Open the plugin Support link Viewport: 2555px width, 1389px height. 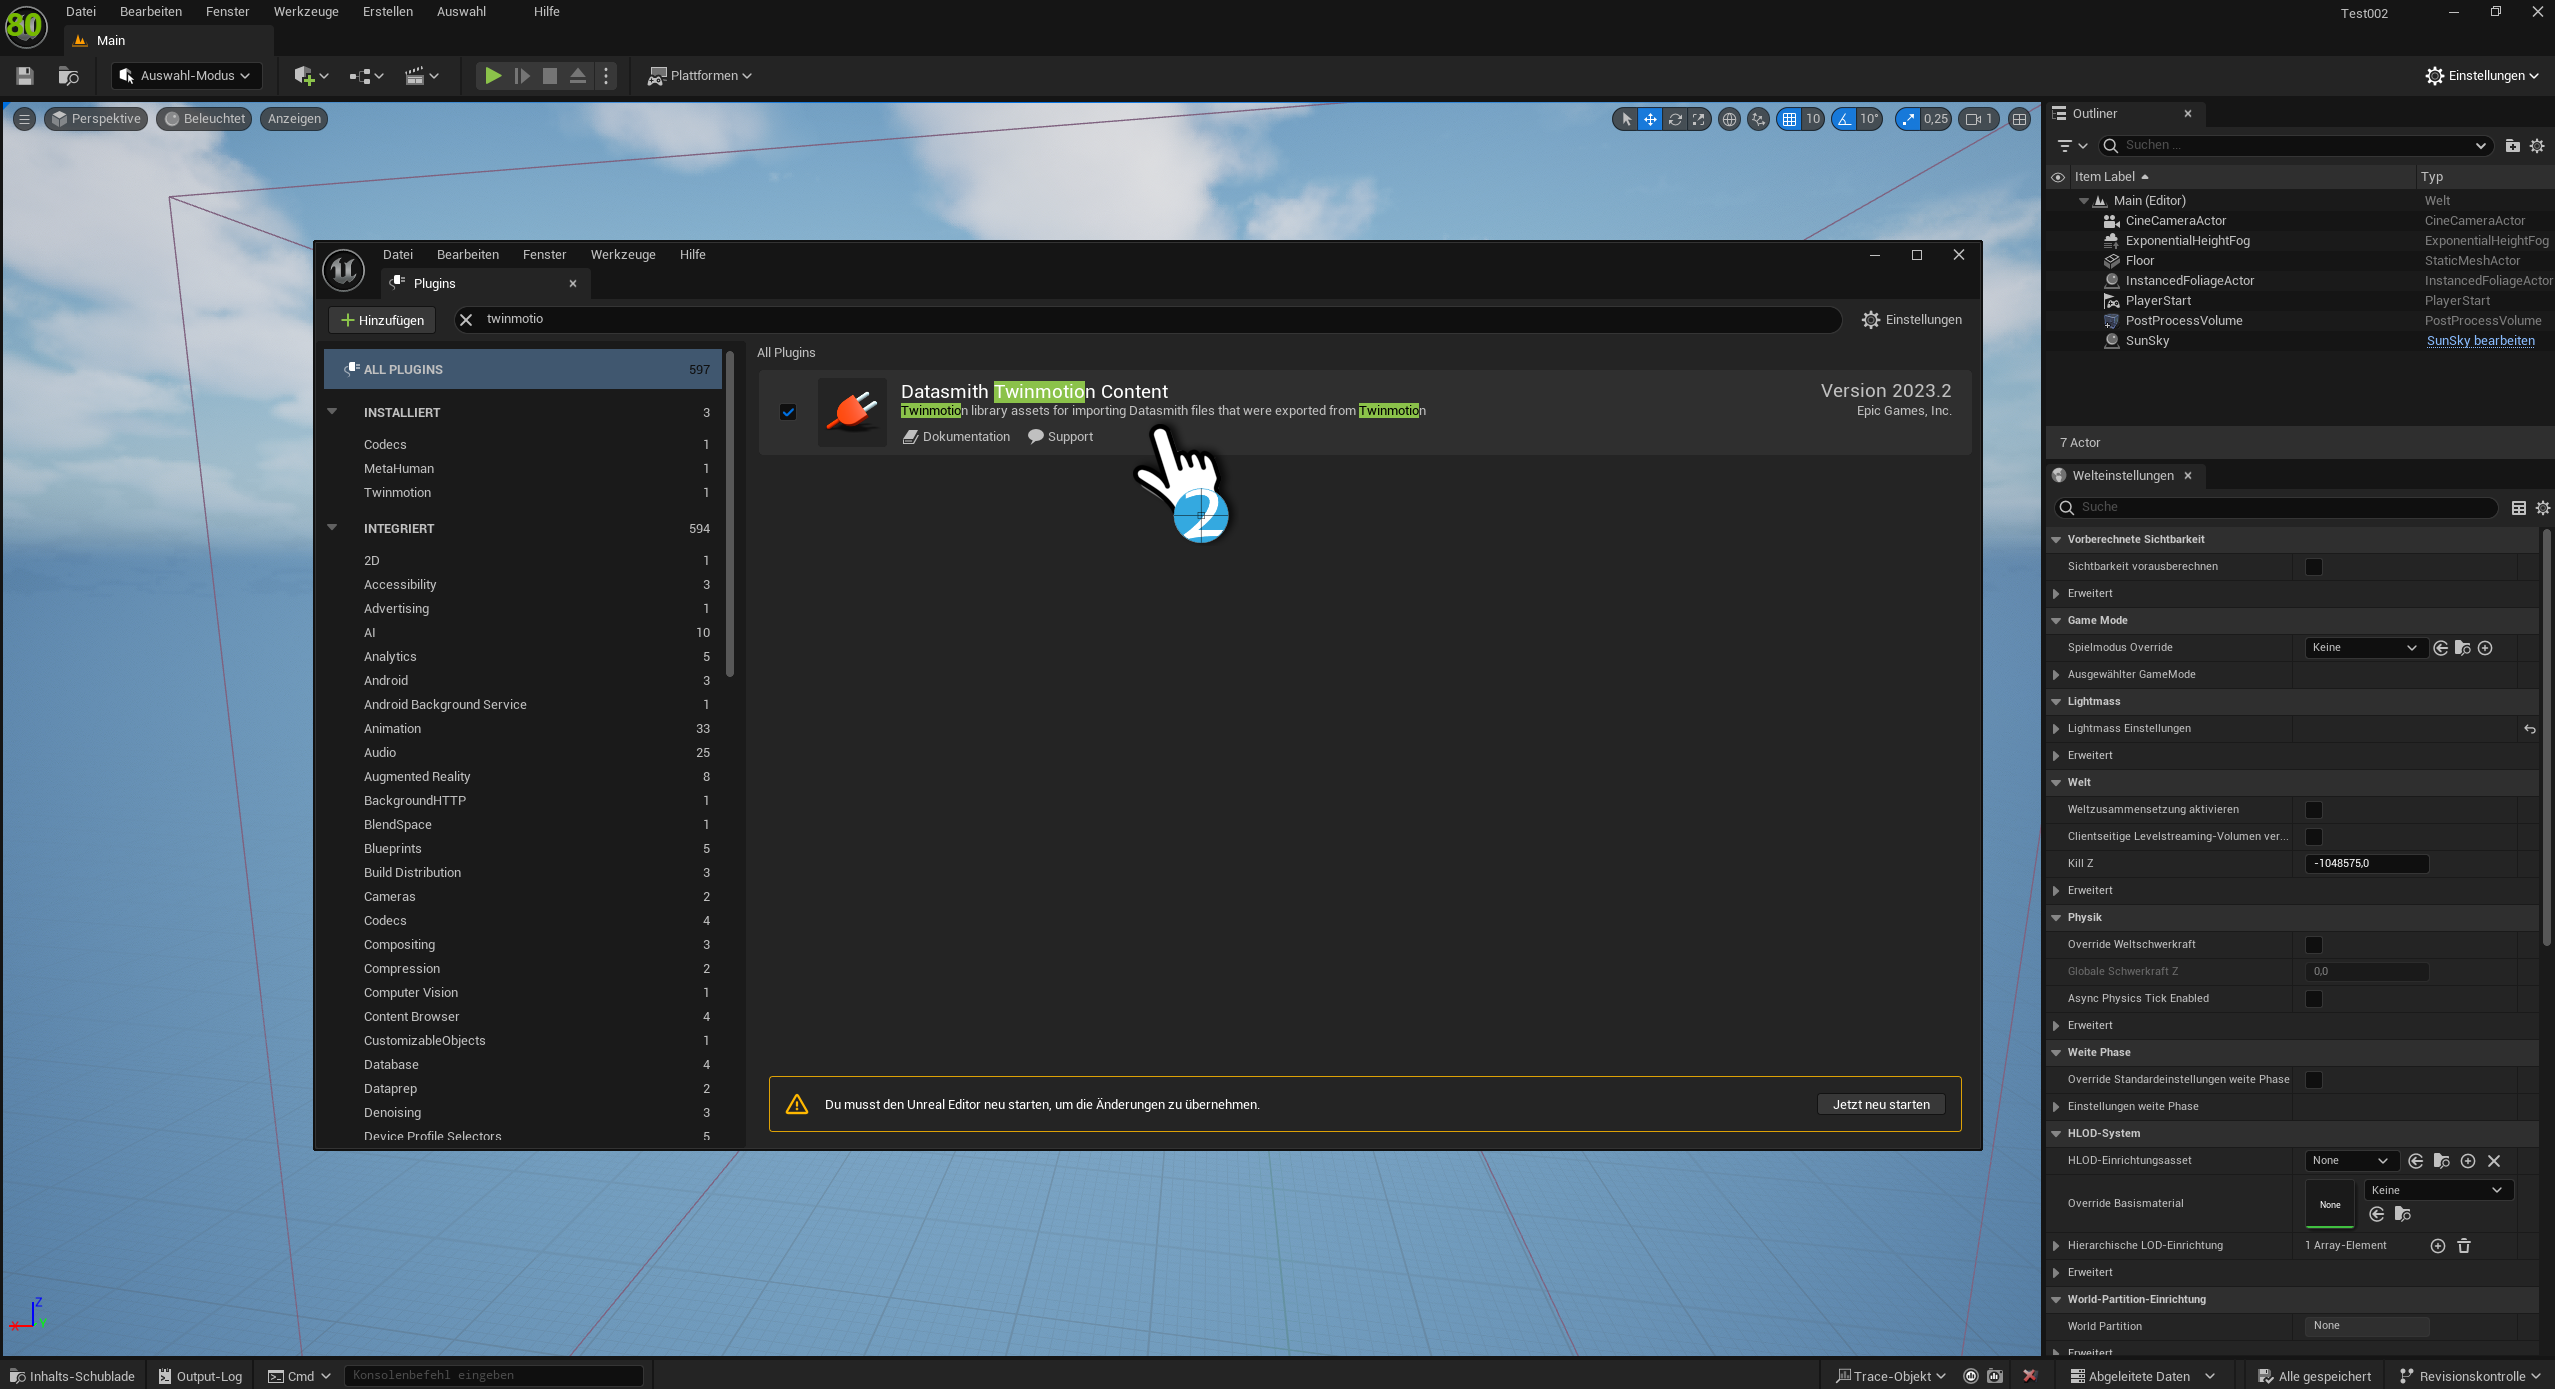[x=1060, y=437]
